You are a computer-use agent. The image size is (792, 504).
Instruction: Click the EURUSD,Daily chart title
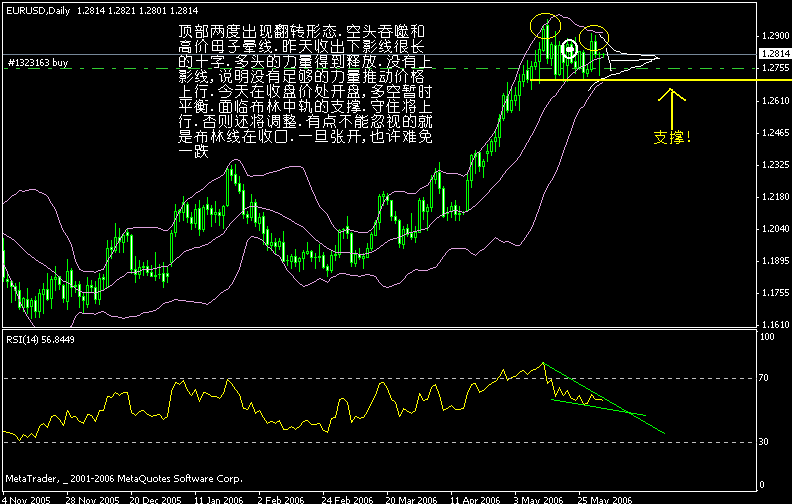38,11
